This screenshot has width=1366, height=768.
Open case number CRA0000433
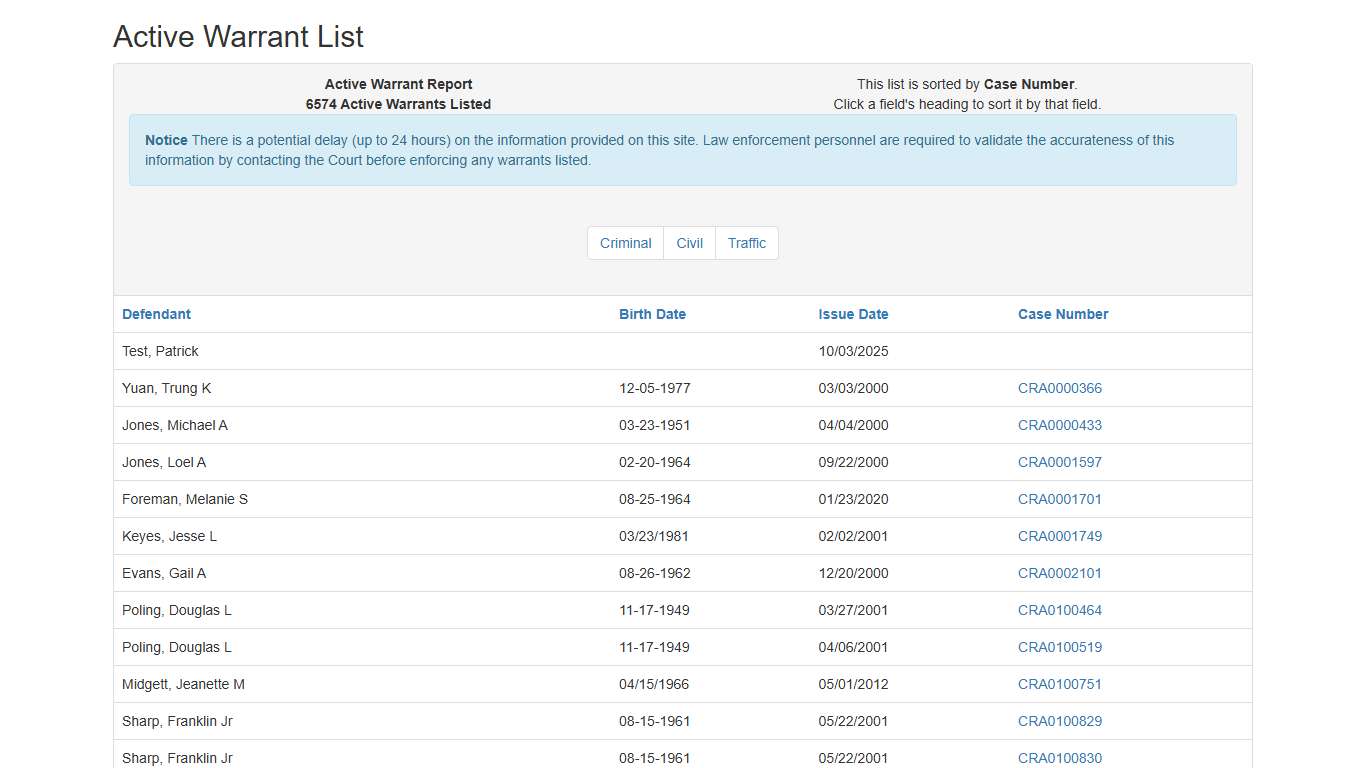(1059, 425)
